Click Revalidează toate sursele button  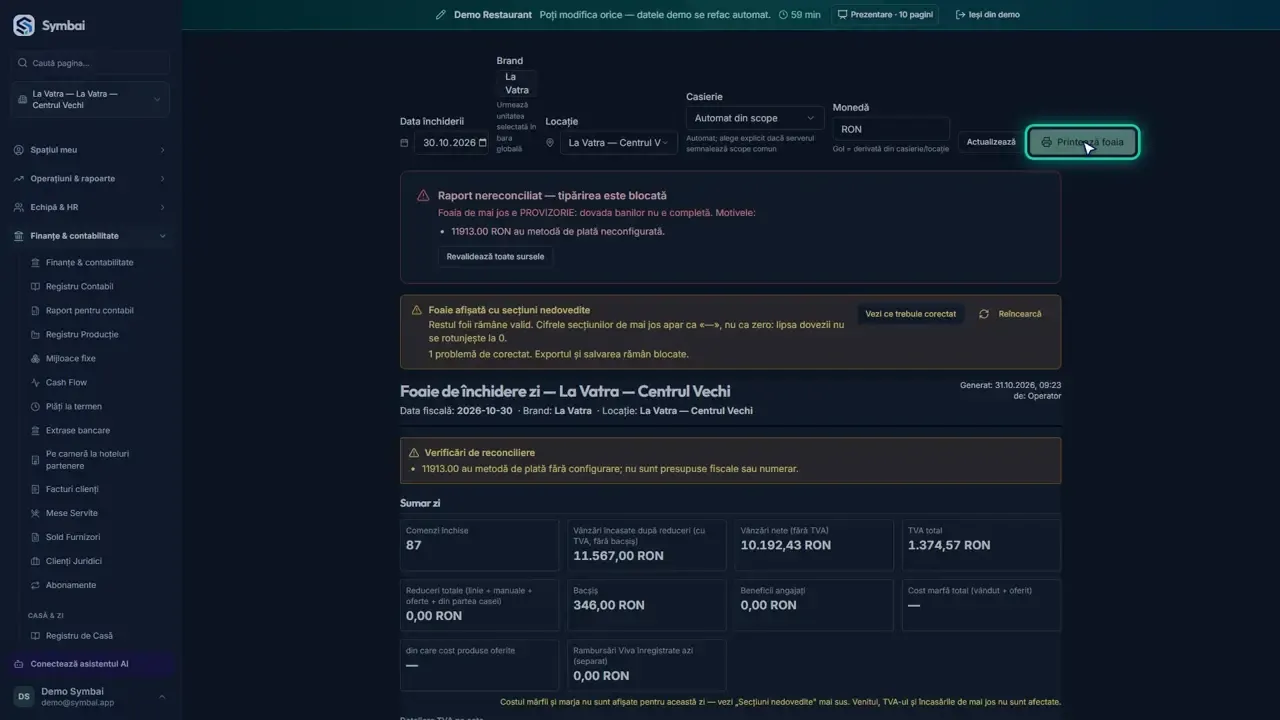[495, 257]
